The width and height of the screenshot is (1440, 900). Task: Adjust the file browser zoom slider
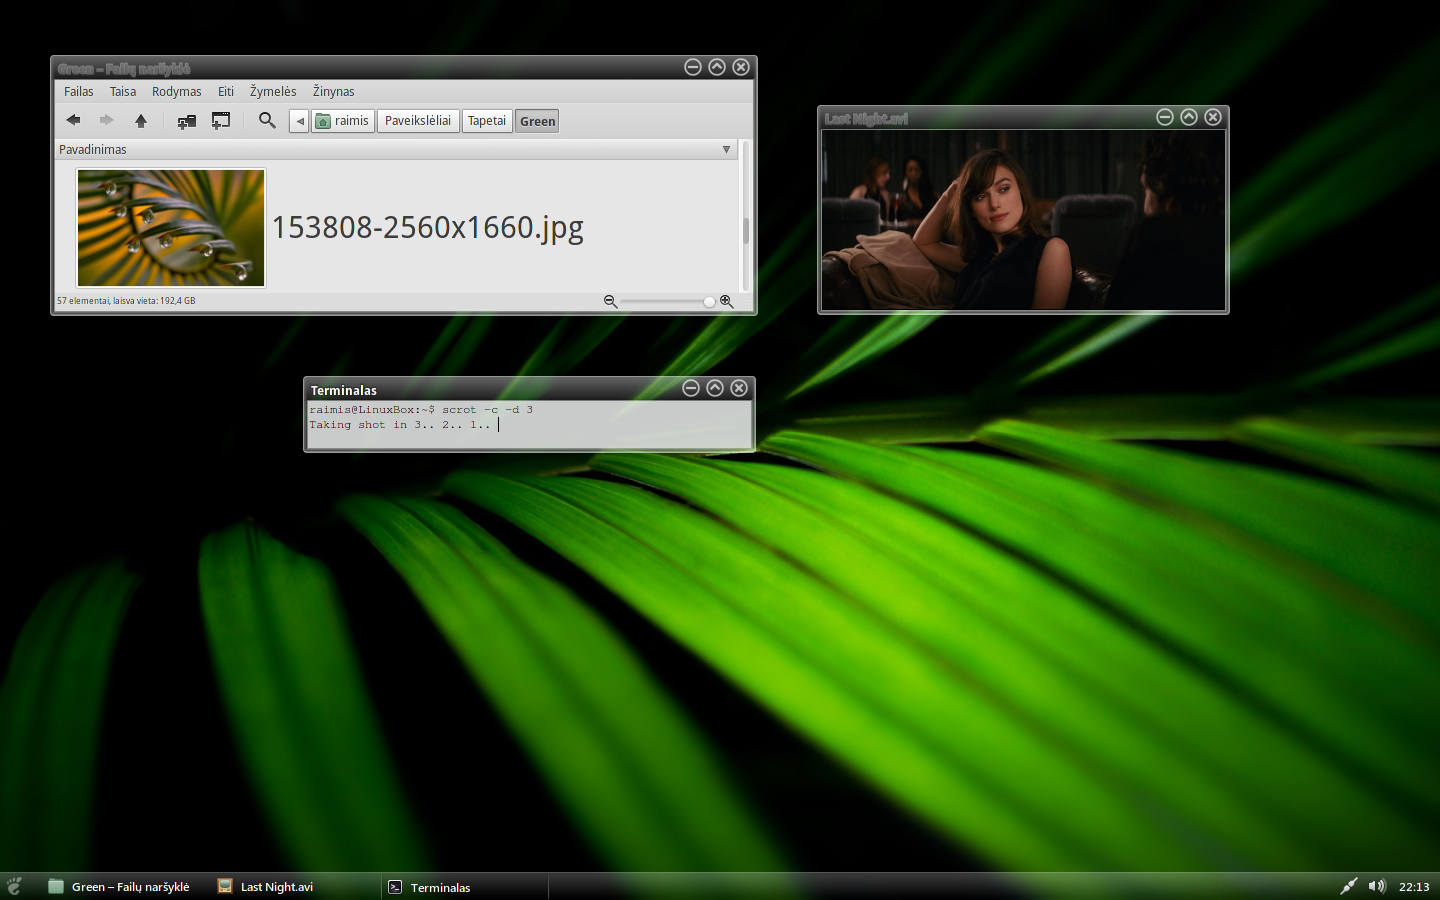(x=668, y=301)
